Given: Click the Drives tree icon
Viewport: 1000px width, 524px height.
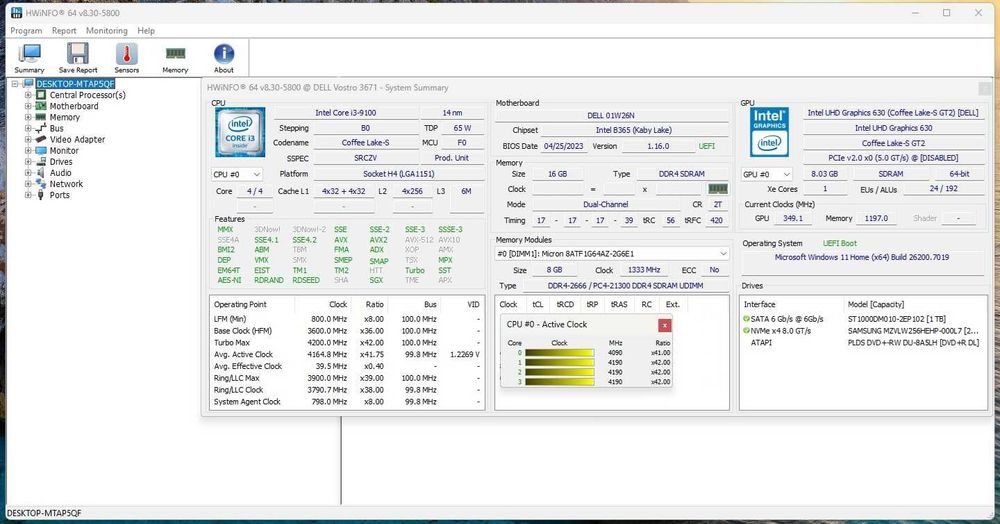Looking at the screenshot, I should pos(41,161).
